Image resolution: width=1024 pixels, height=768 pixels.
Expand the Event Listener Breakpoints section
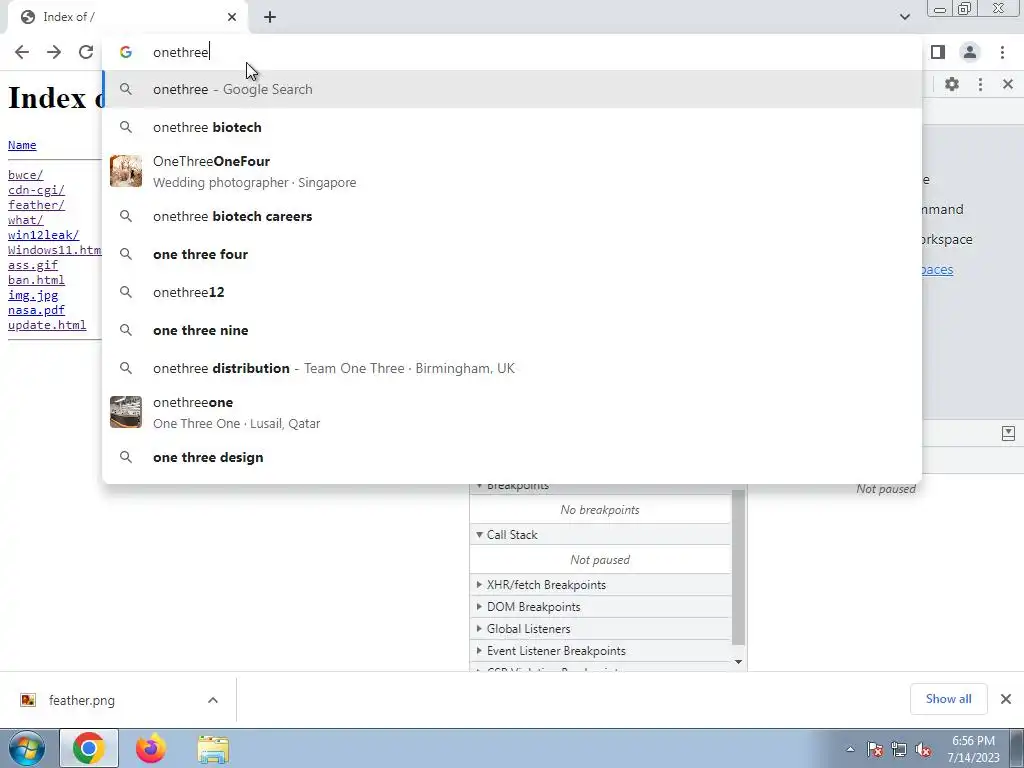600,651
